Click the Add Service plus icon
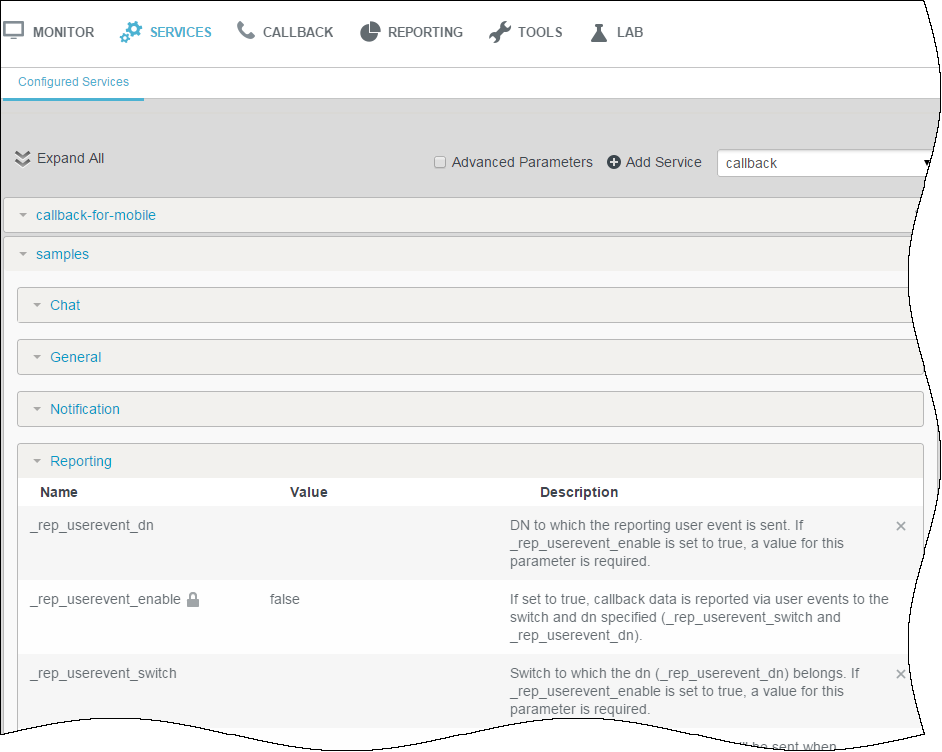Screen dimensions: 942x752 pos(614,162)
